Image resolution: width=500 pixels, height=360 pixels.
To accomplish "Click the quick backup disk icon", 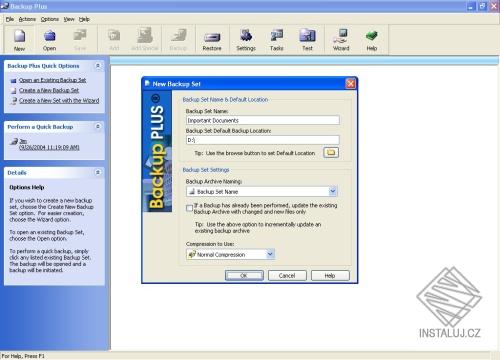I will [x=14, y=142].
